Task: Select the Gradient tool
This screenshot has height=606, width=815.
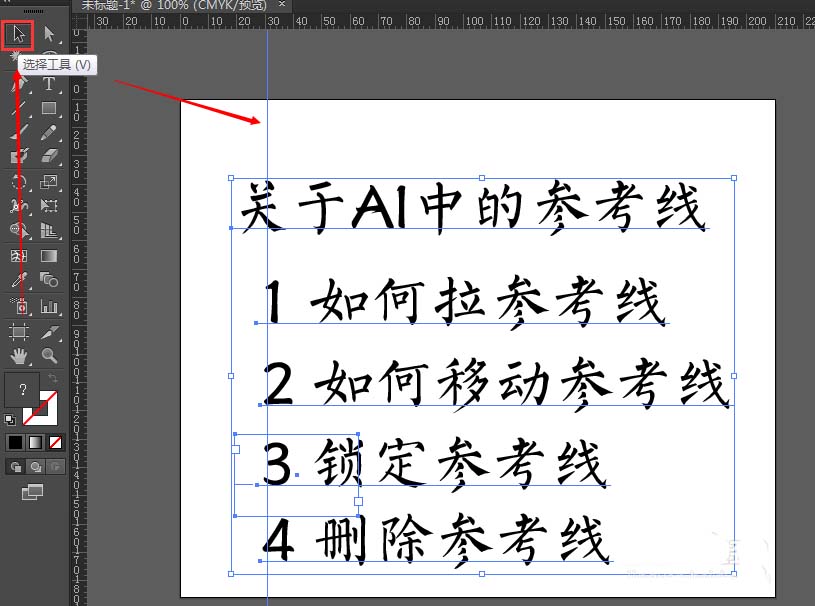Action: [49, 256]
